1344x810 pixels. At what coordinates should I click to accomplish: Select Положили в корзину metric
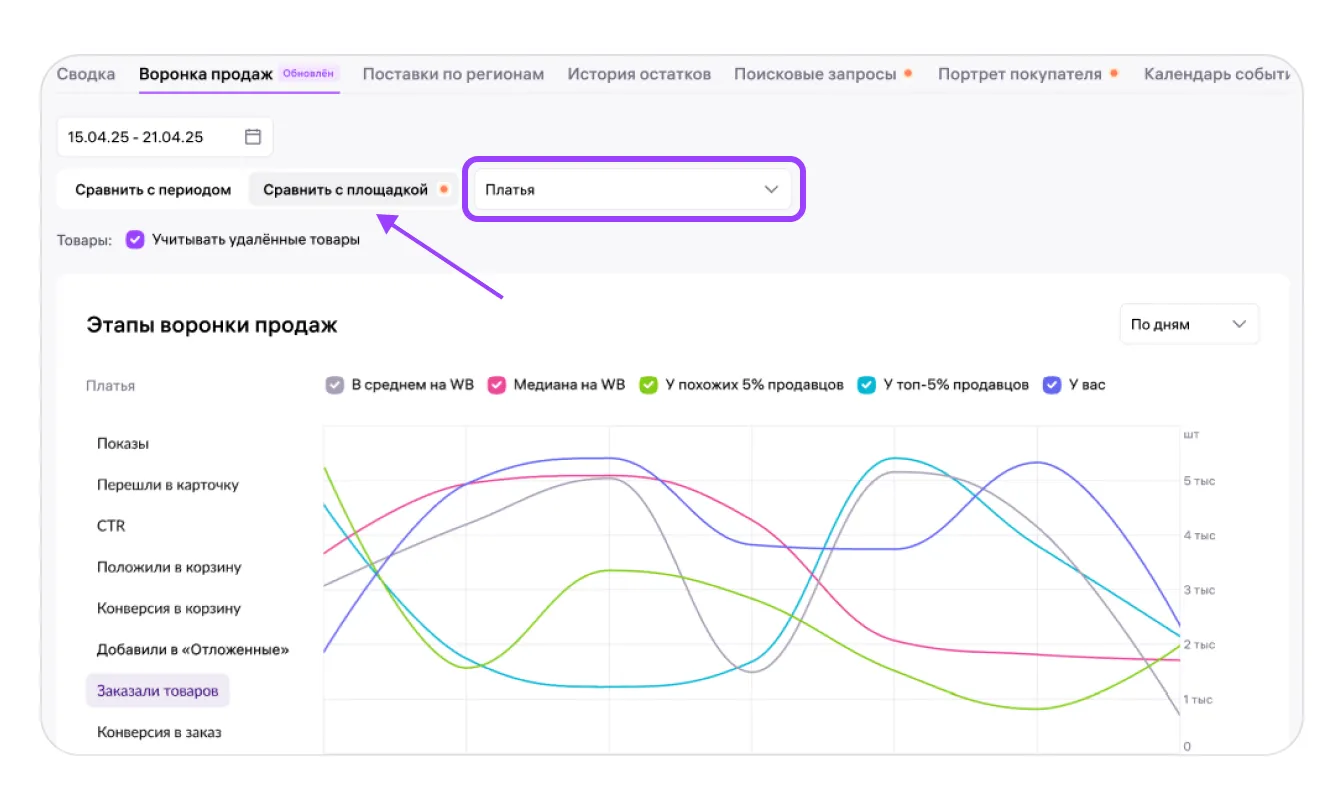169,567
